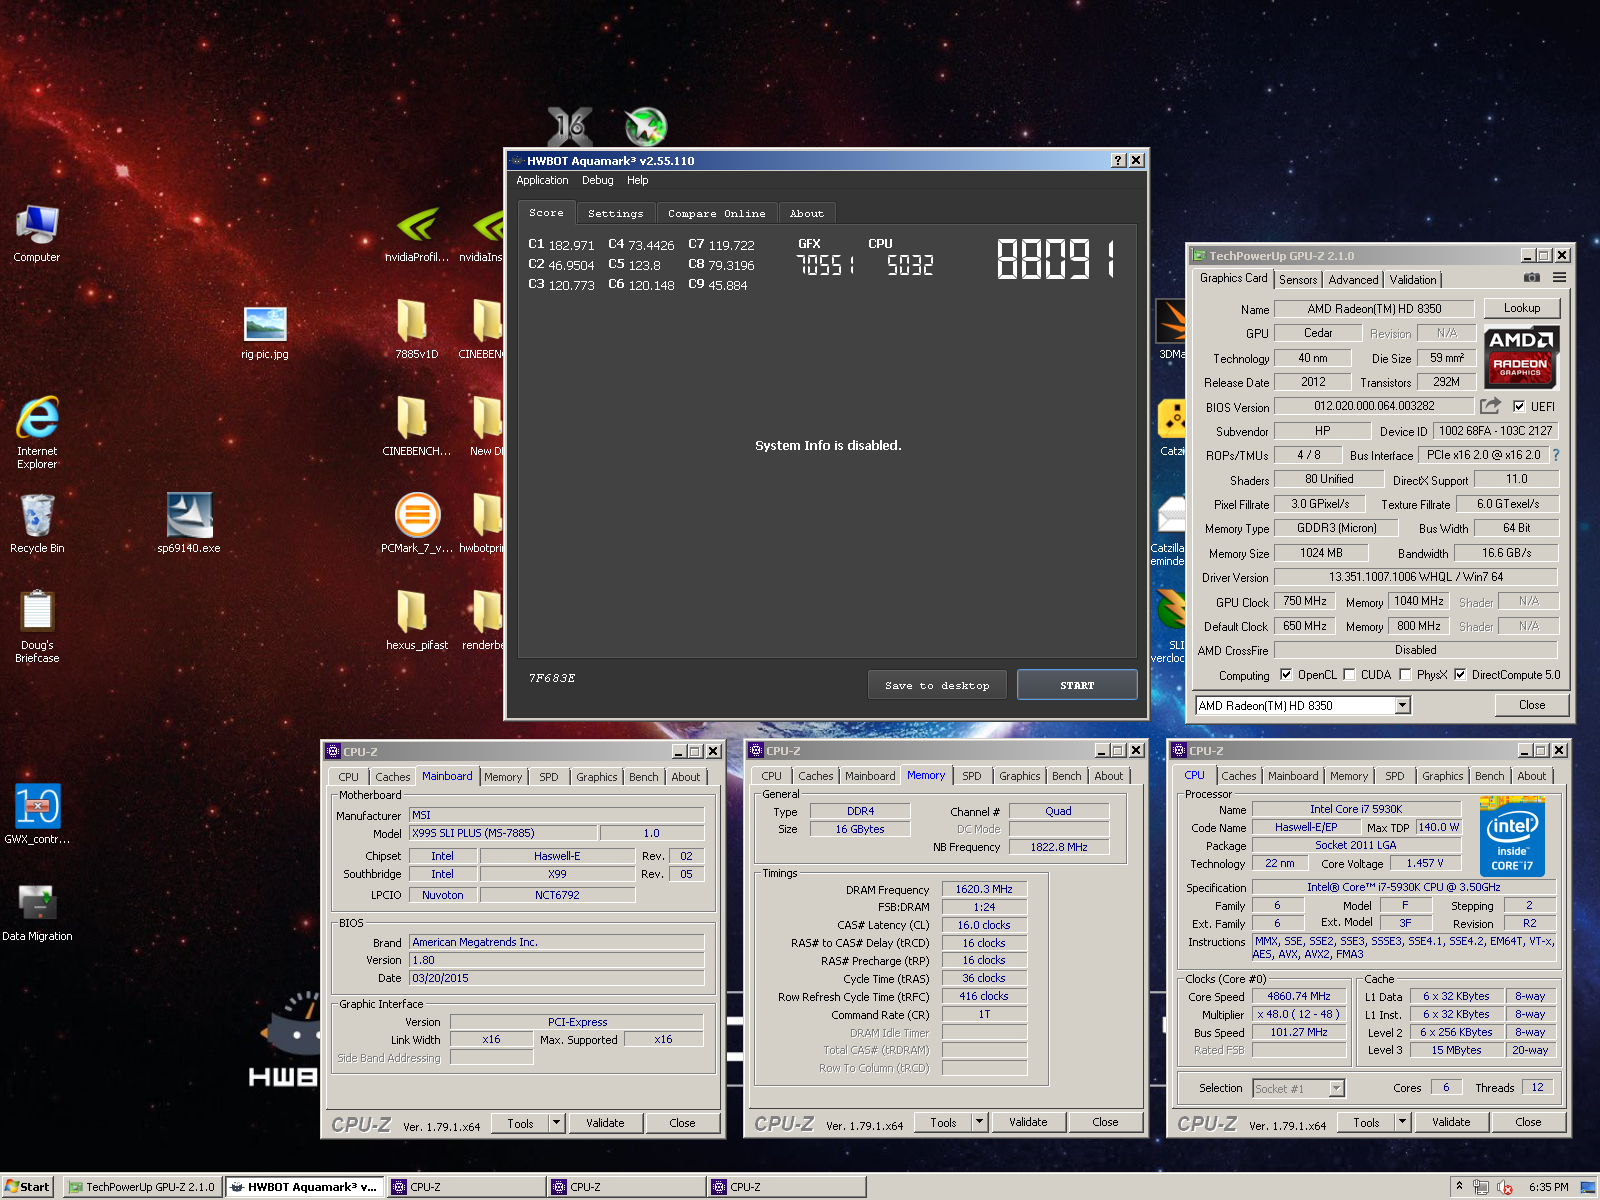The image size is (1600, 1200).
Task: Open GPU-Z hamburger menu icon
Action: coord(1559,278)
